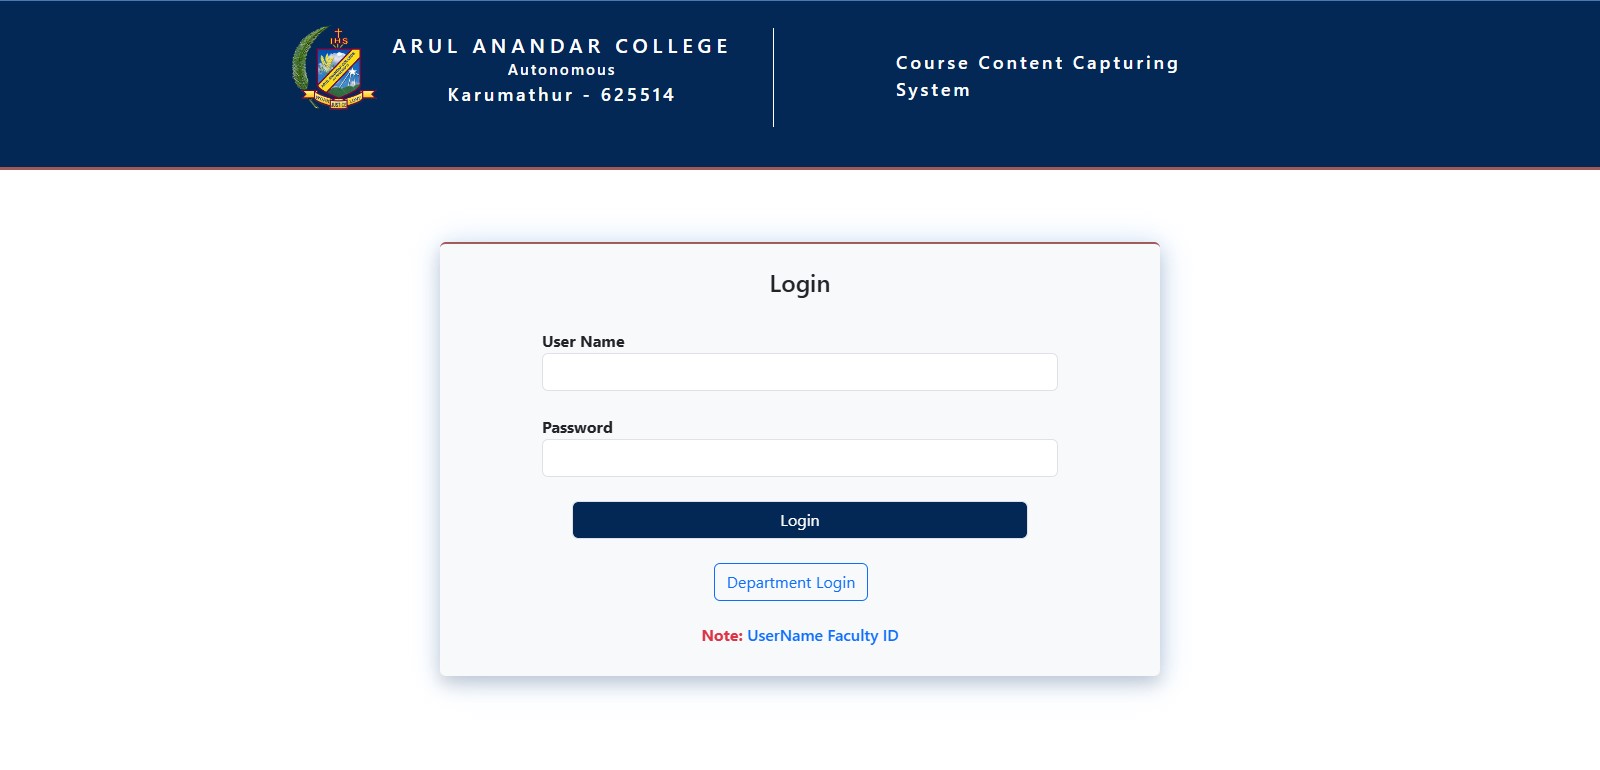Click the "User Name" field label

click(583, 342)
